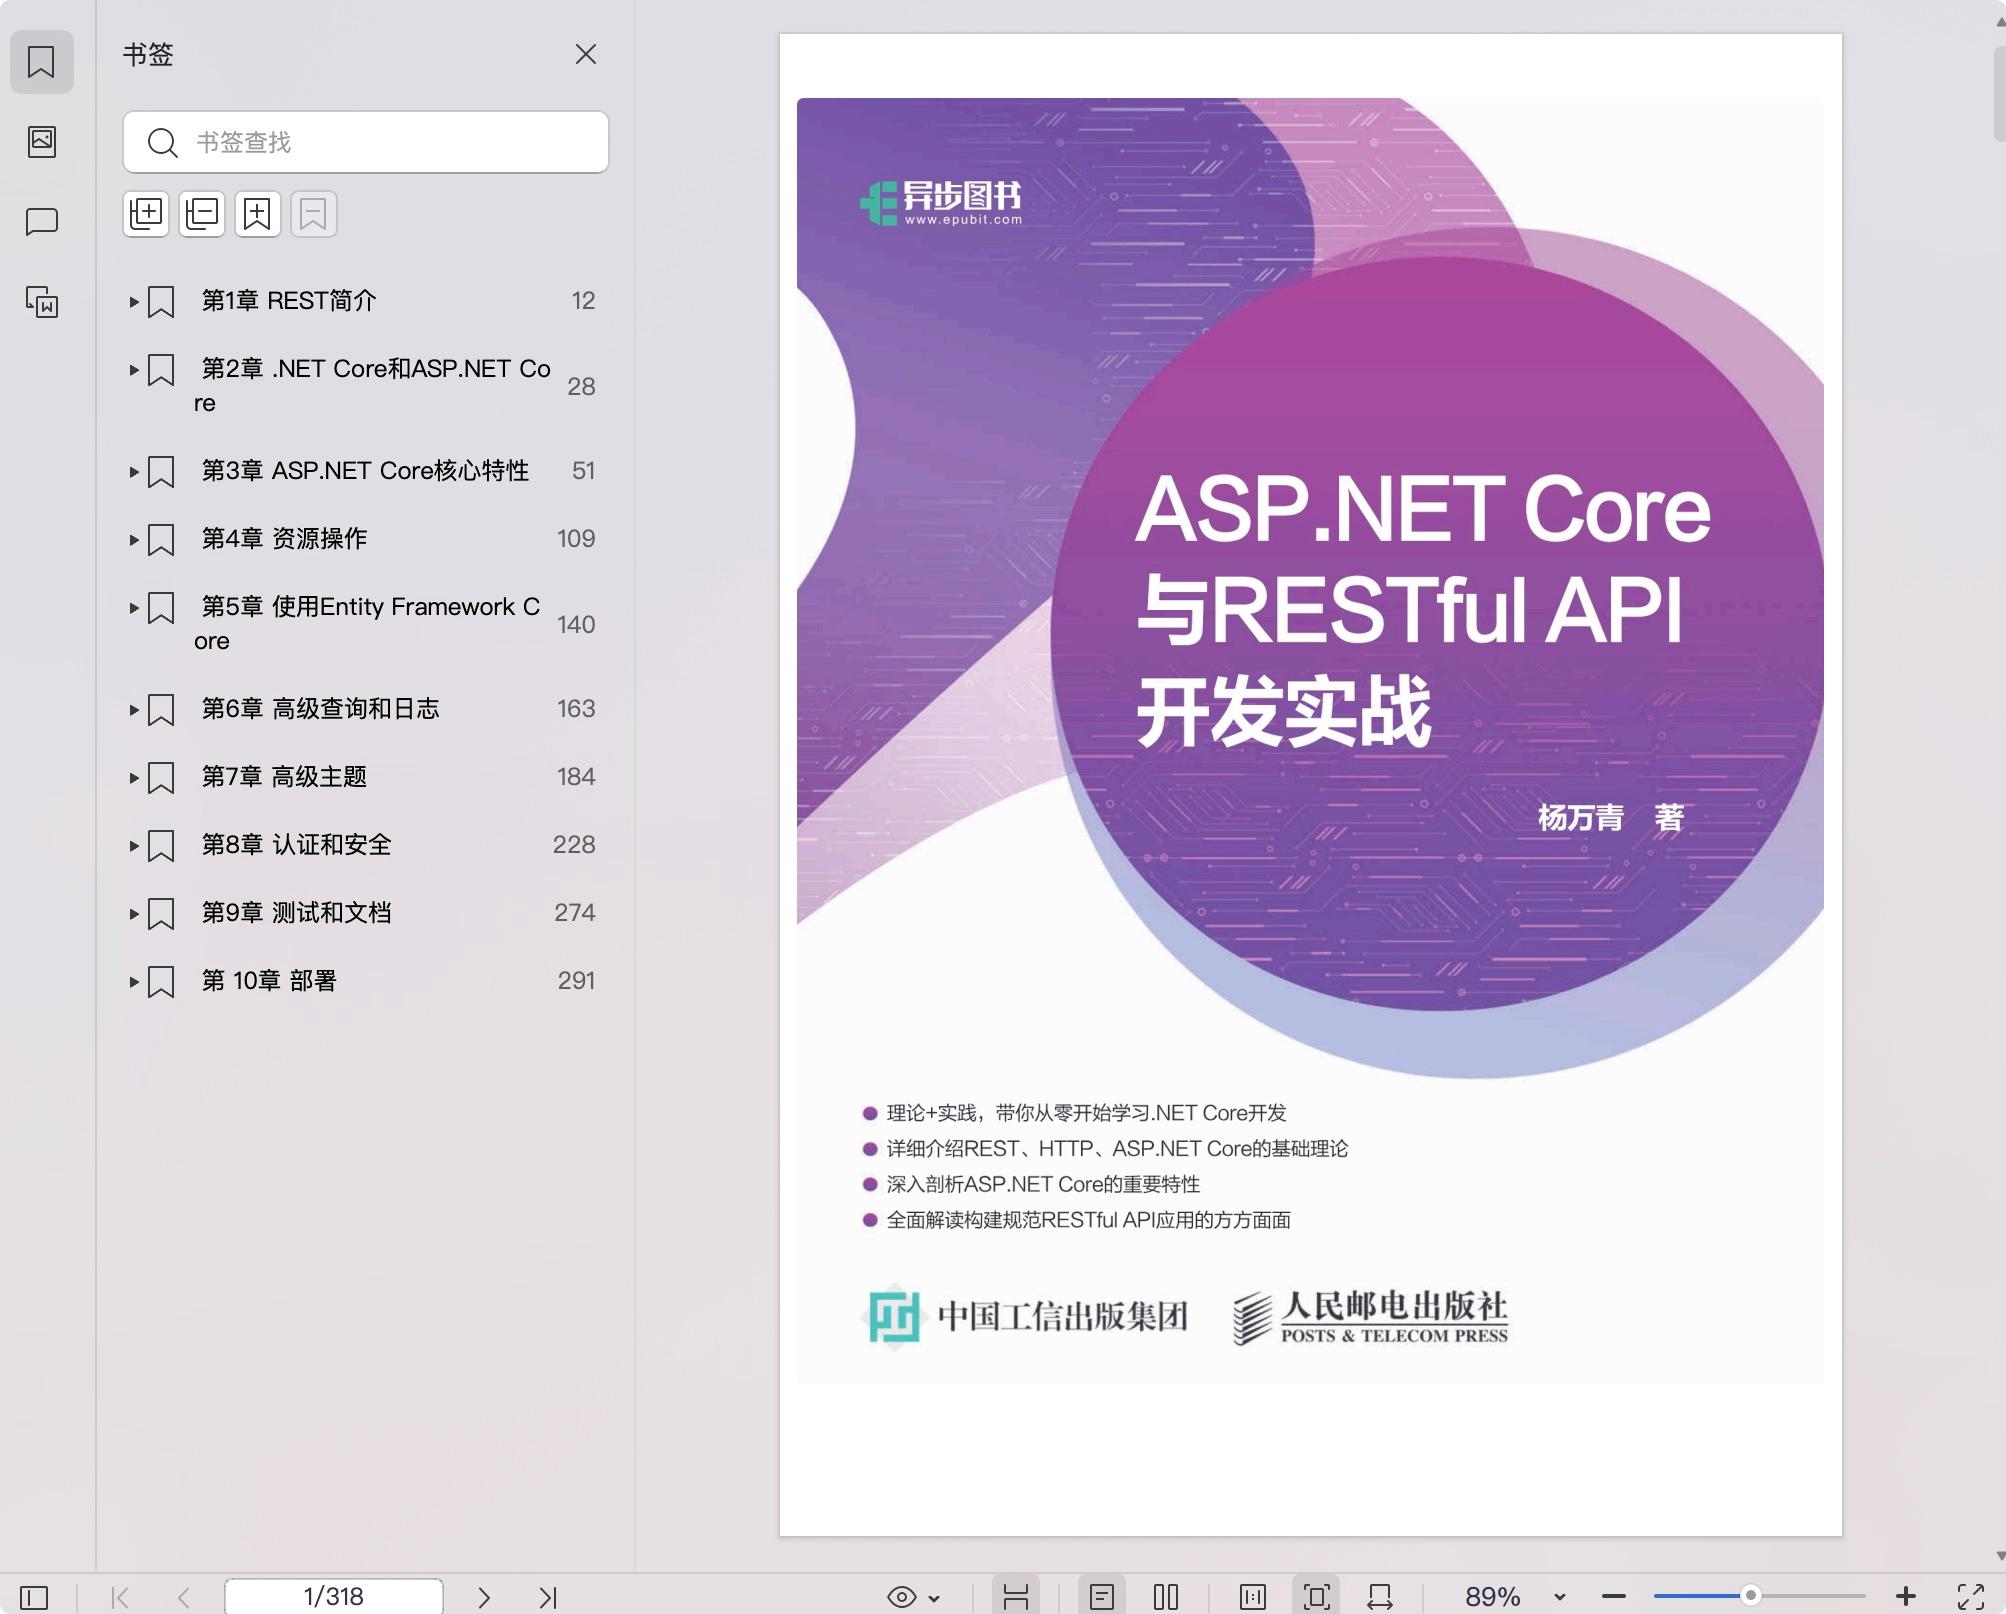This screenshot has width=2006, height=1614.
Task: Toggle the sidebar visibility button
Action: point(34,1597)
